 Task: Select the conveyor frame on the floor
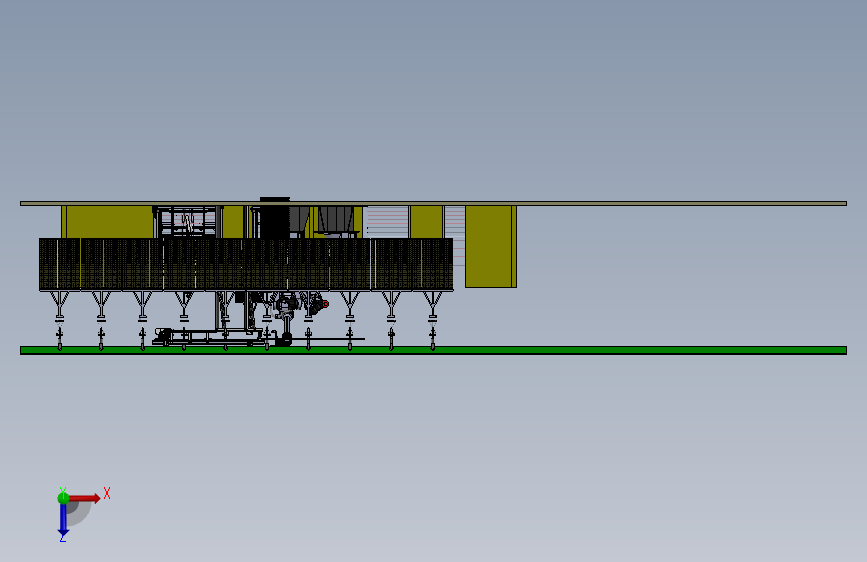[x=210, y=336]
